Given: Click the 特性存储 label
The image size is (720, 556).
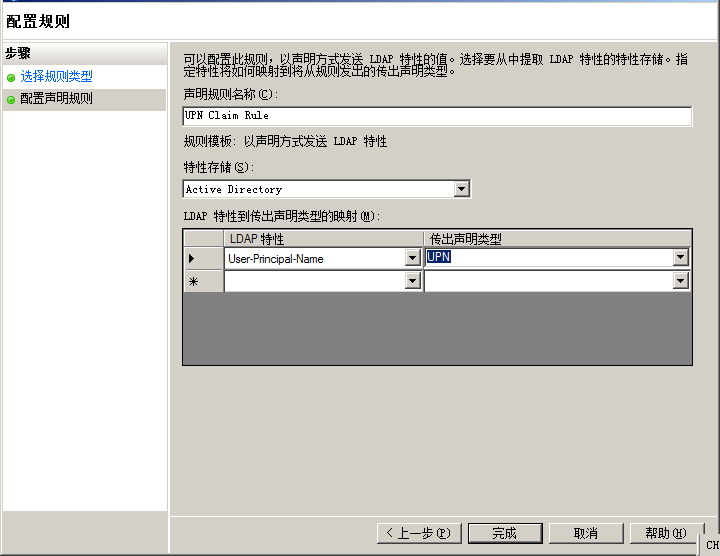Looking at the screenshot, I should point(219,167).
